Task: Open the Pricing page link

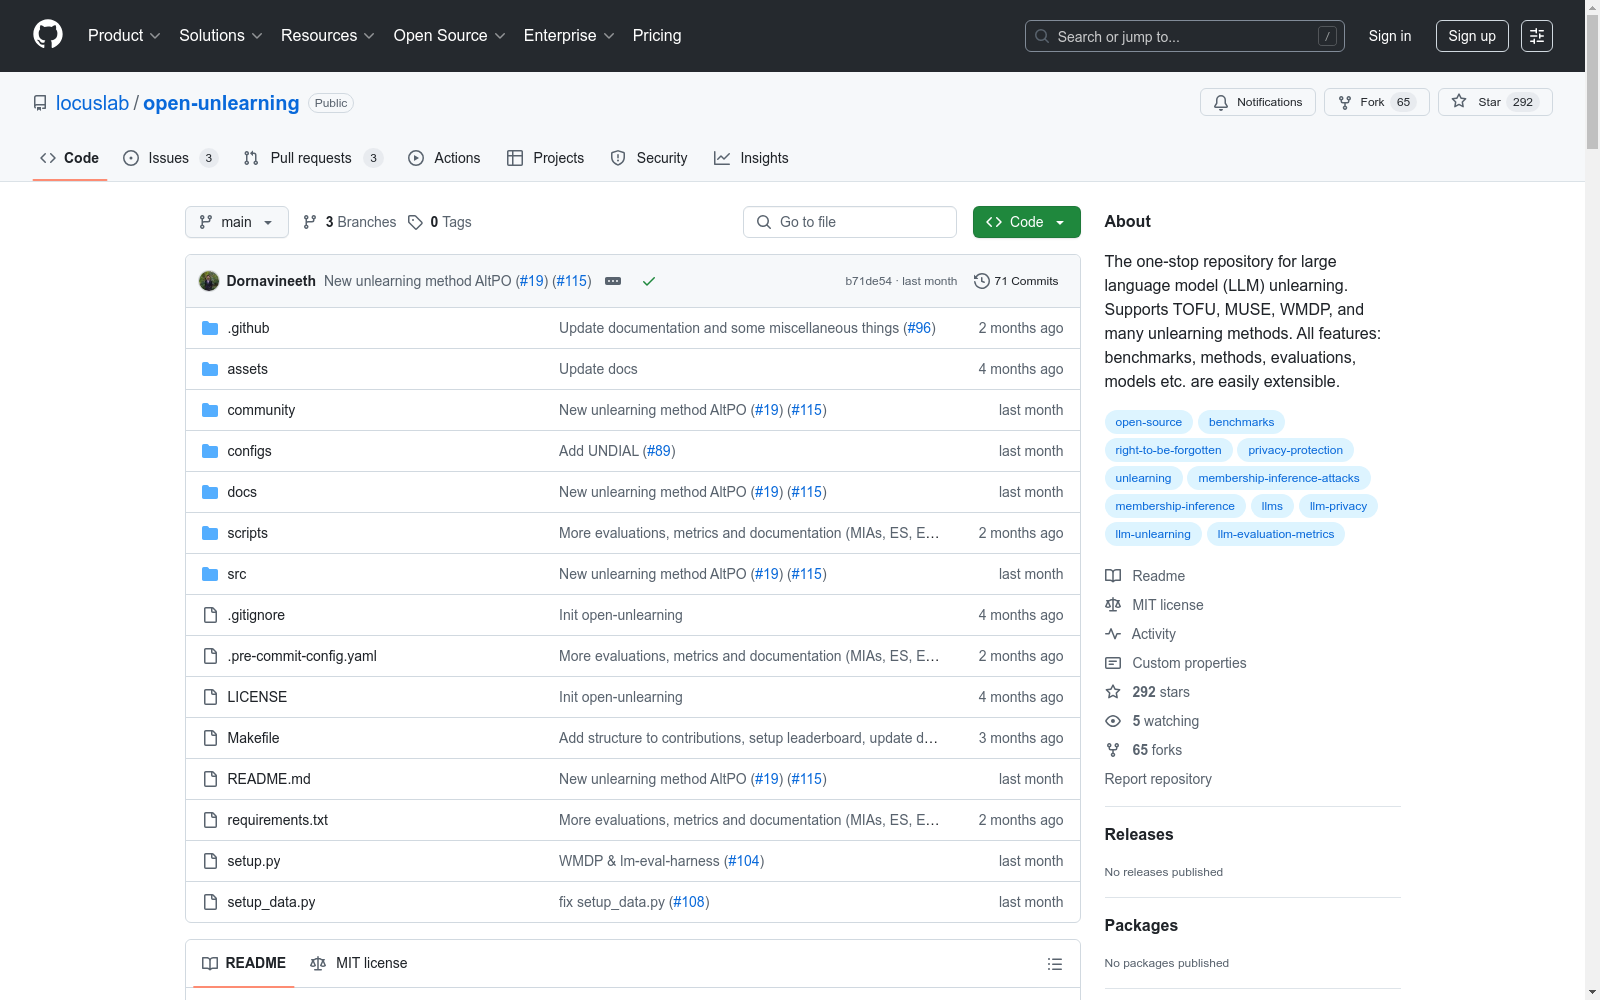Action: (657, 36)
